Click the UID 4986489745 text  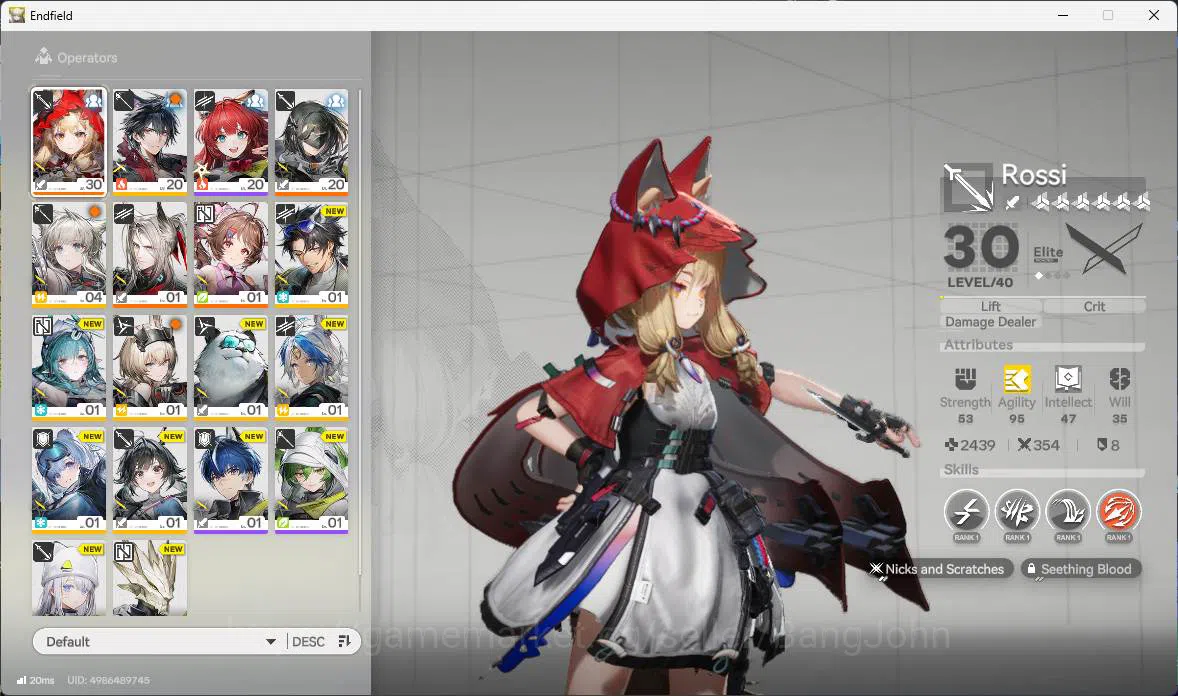point(108,680)
